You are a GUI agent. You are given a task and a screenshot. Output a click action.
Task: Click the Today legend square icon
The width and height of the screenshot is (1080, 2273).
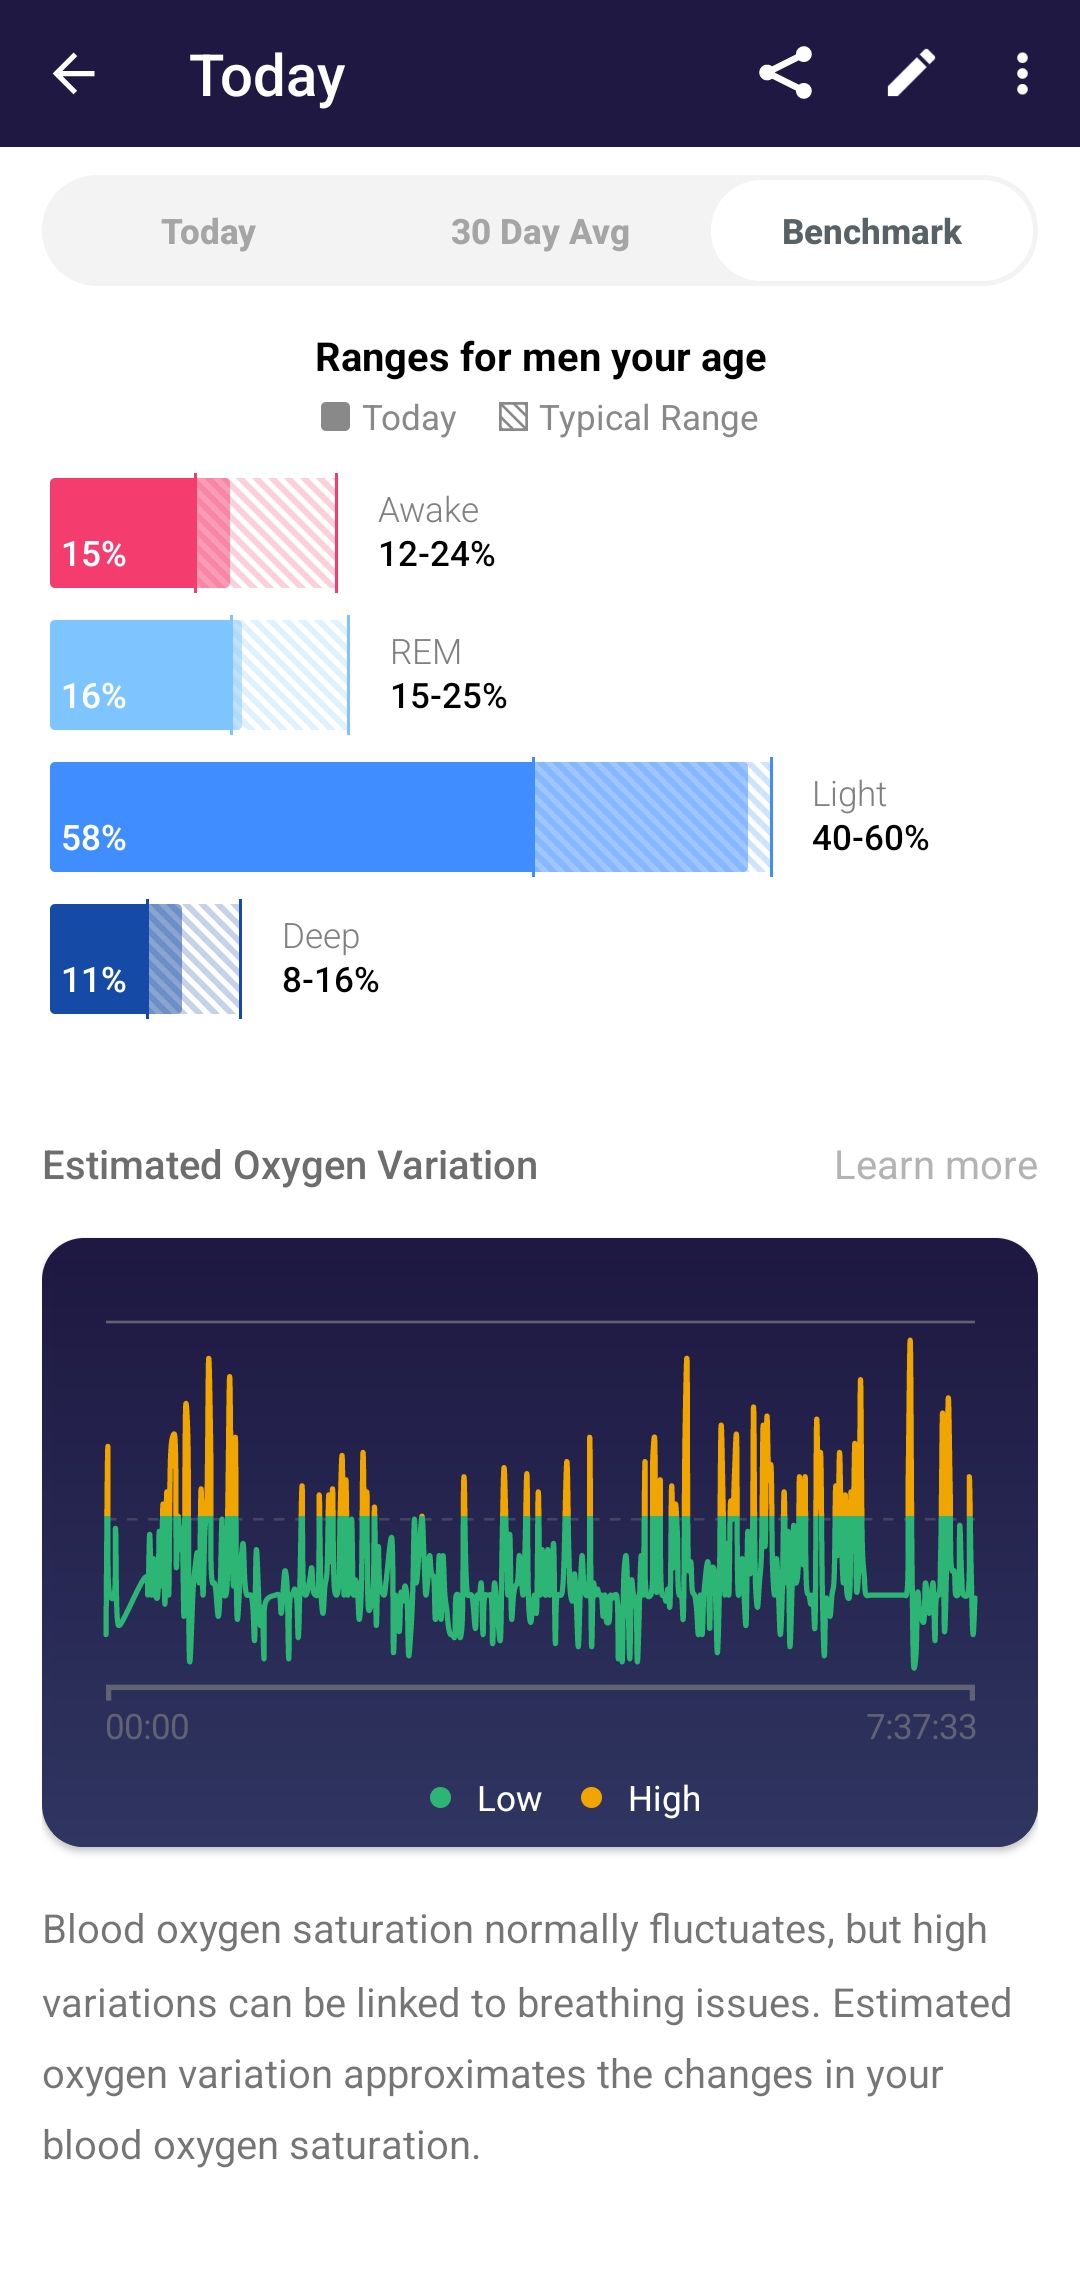[x=335, y=417]
